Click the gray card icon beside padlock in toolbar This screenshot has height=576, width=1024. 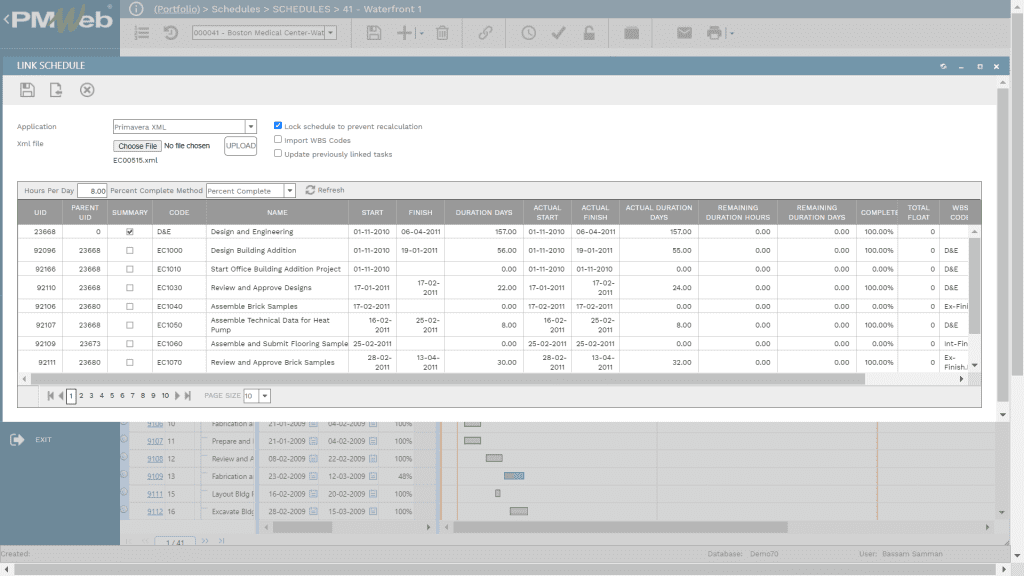[631, 33]
